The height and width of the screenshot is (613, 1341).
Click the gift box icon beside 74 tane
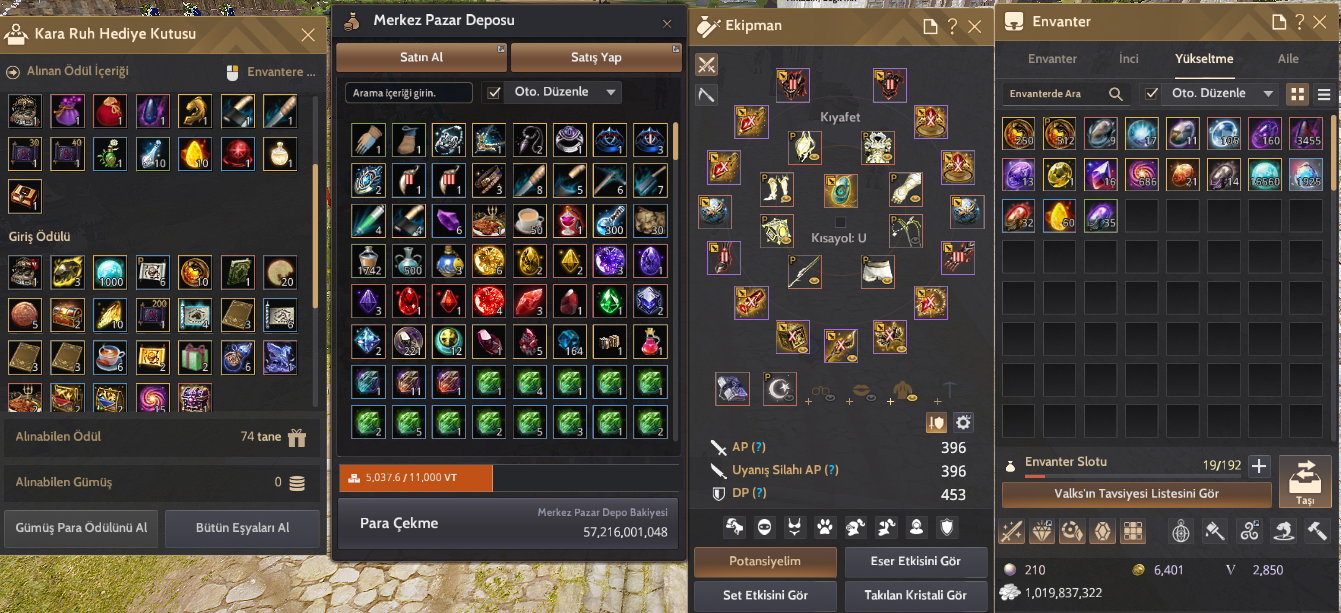[296, 437]
